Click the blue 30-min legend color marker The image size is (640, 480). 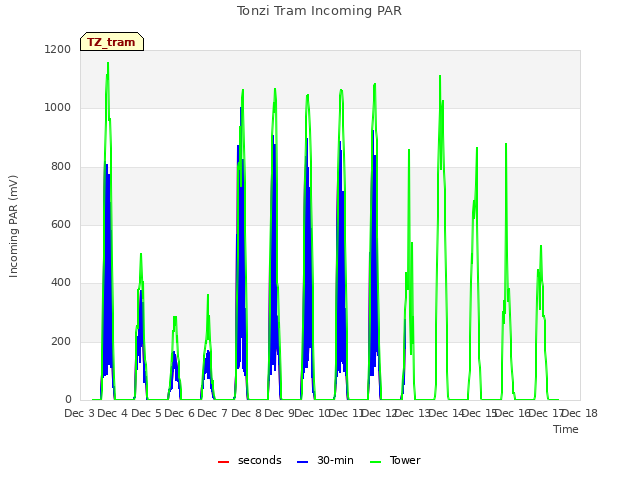point(302,462)
